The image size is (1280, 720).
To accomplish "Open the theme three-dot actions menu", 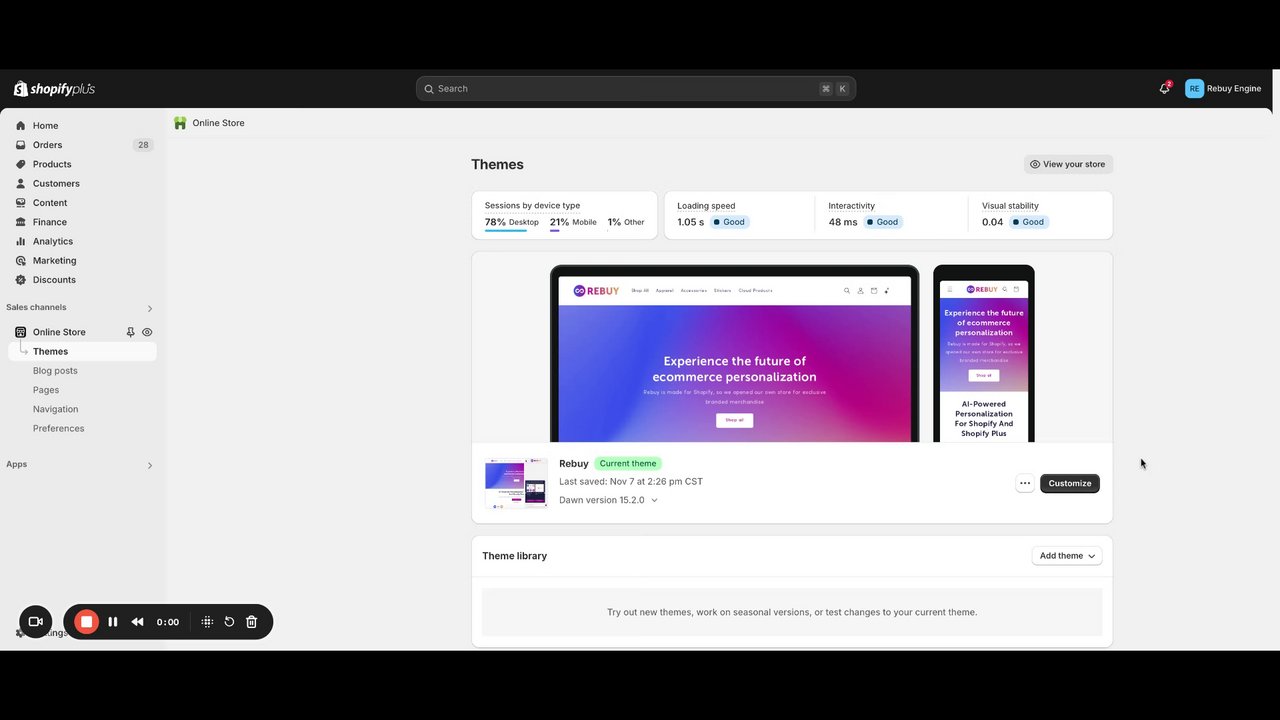I will point(1024,483).
